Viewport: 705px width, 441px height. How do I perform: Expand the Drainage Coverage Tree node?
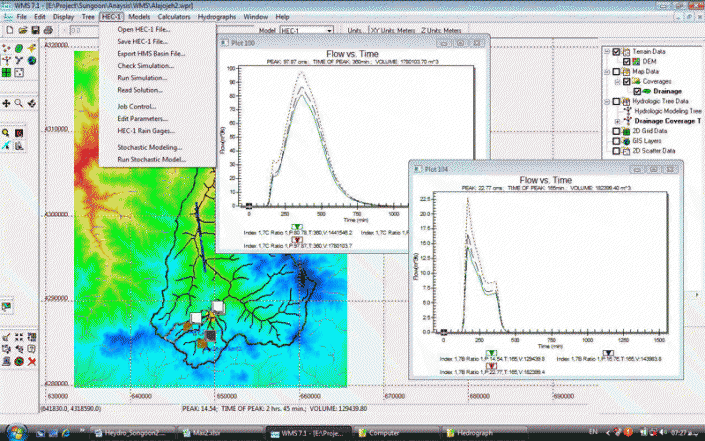pyautogui.click(x=617, y=121)
